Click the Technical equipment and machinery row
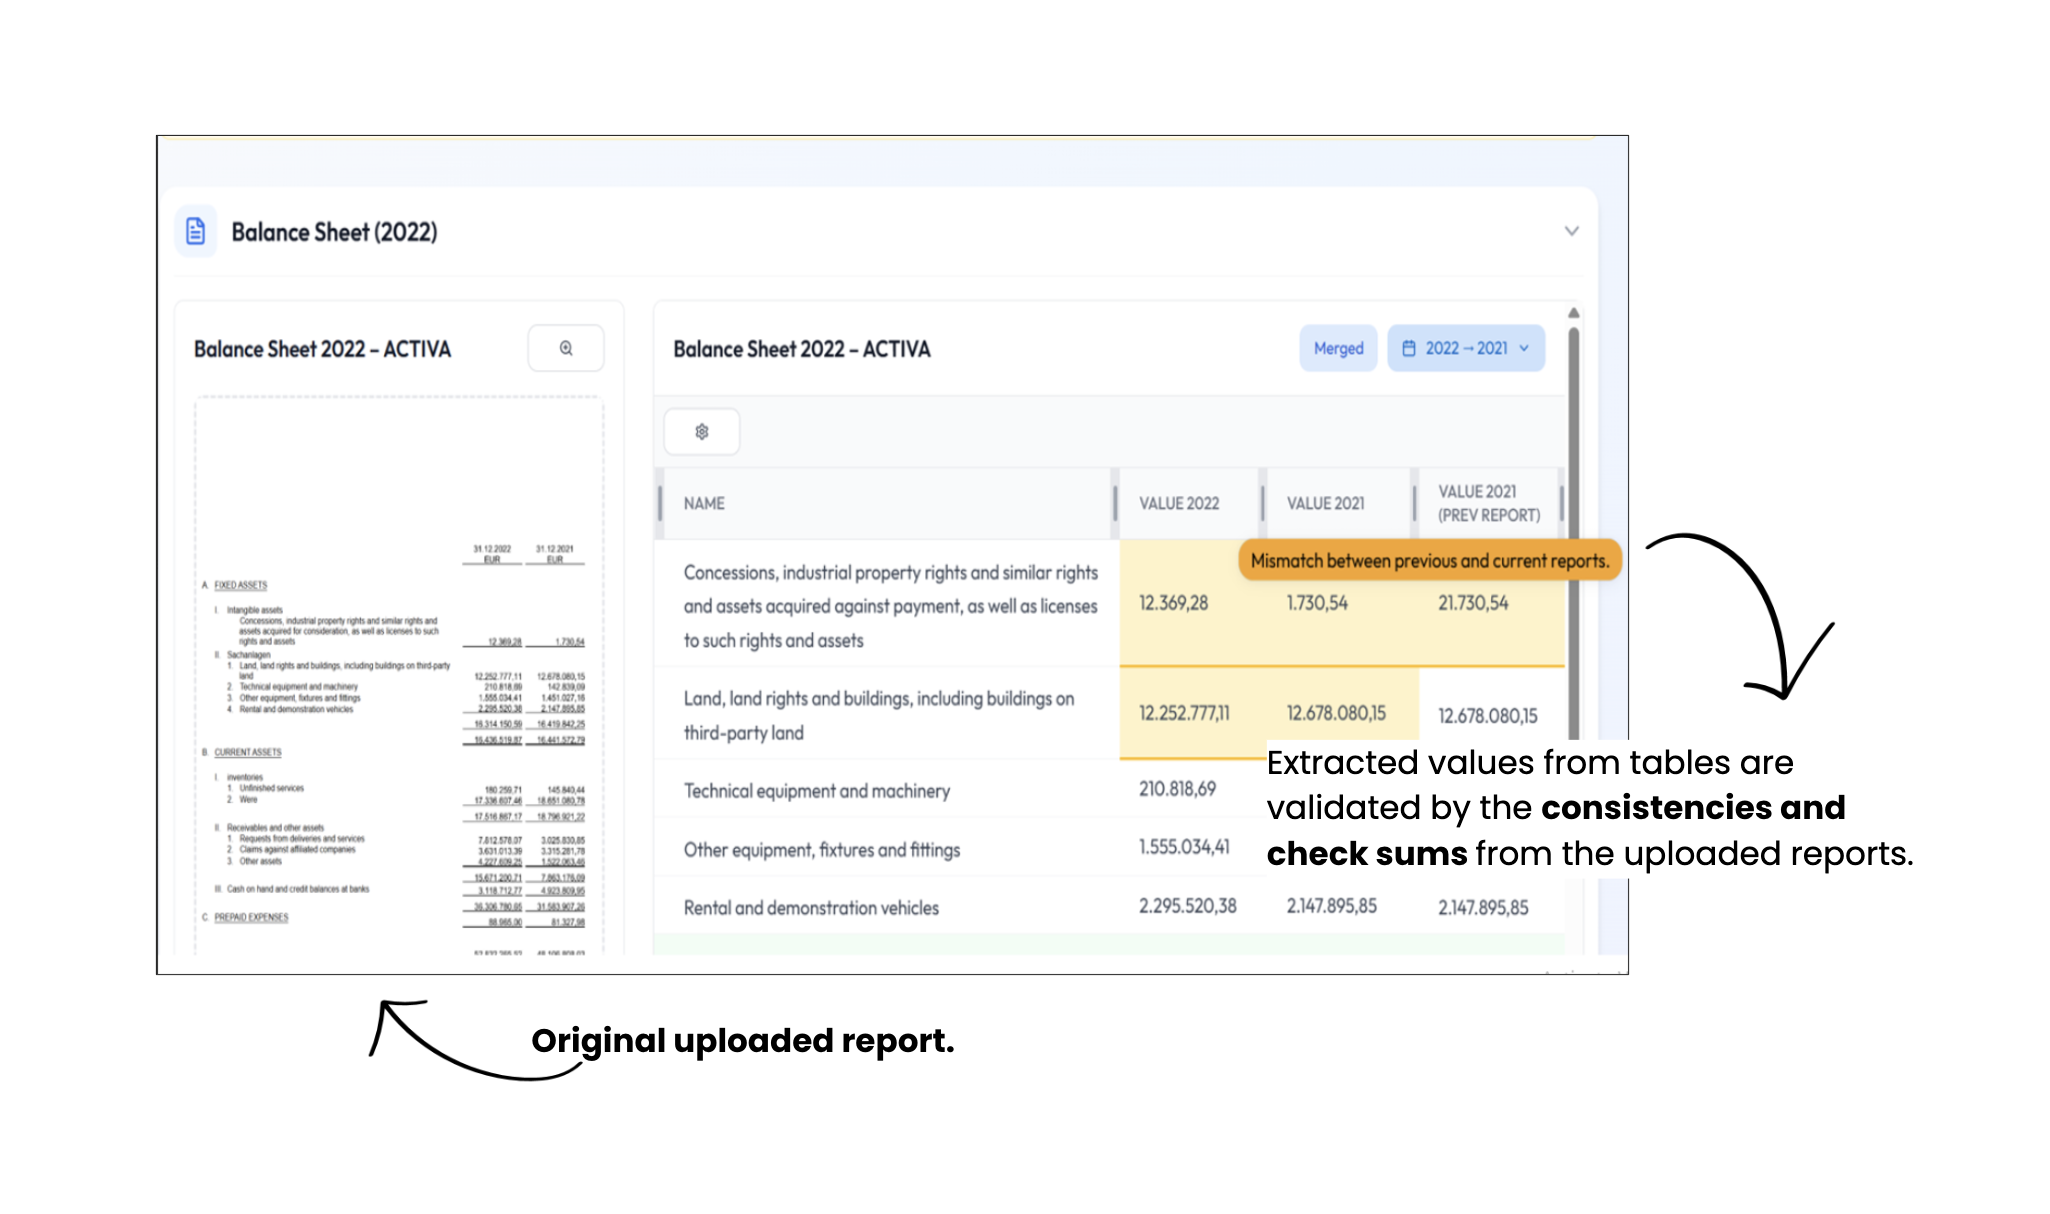 click(816, 790)
